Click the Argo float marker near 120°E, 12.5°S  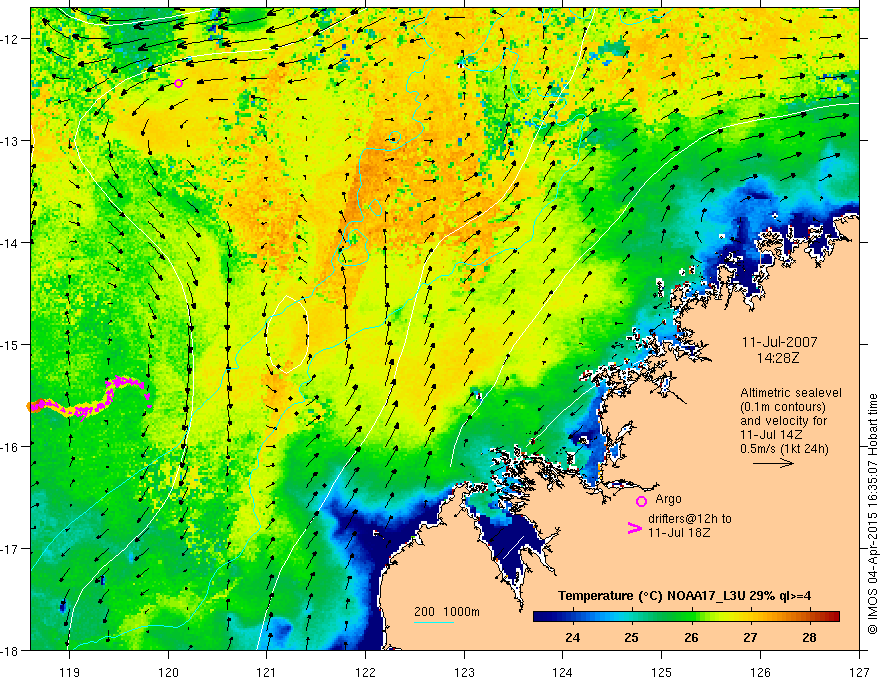(x=178, y=84)
